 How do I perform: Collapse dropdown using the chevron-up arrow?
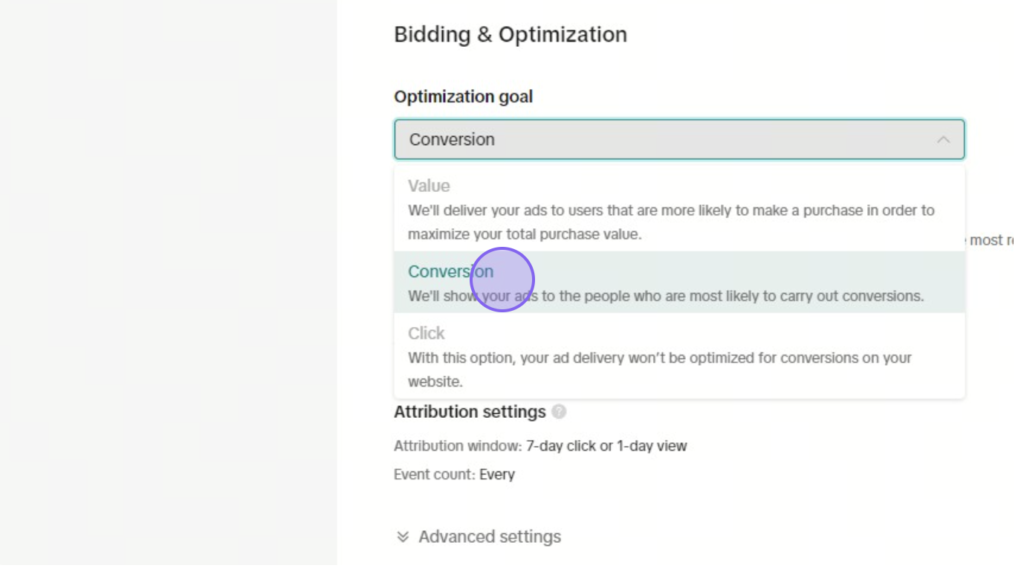pos(943,140)
